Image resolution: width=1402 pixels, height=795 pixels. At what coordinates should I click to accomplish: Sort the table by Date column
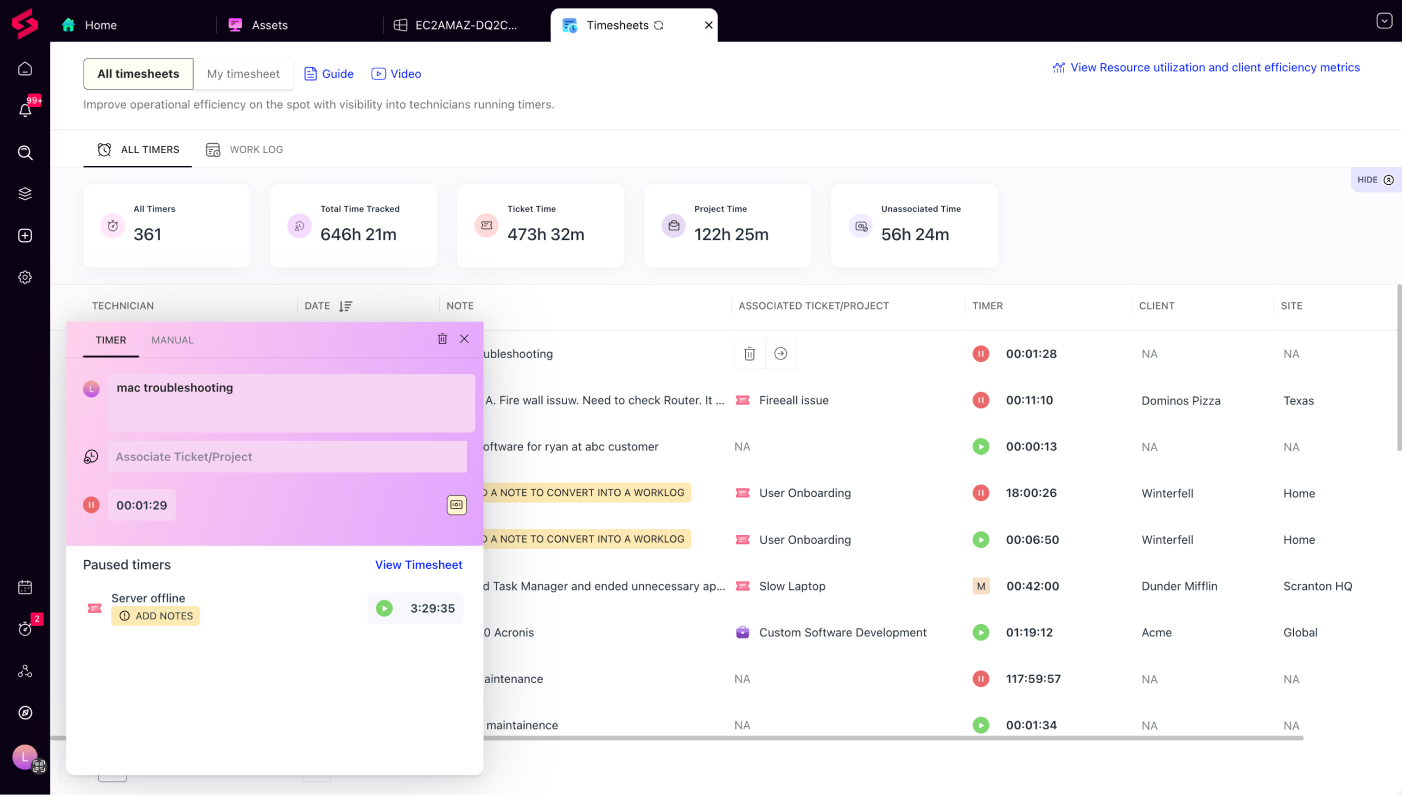(x=345, y=306)
